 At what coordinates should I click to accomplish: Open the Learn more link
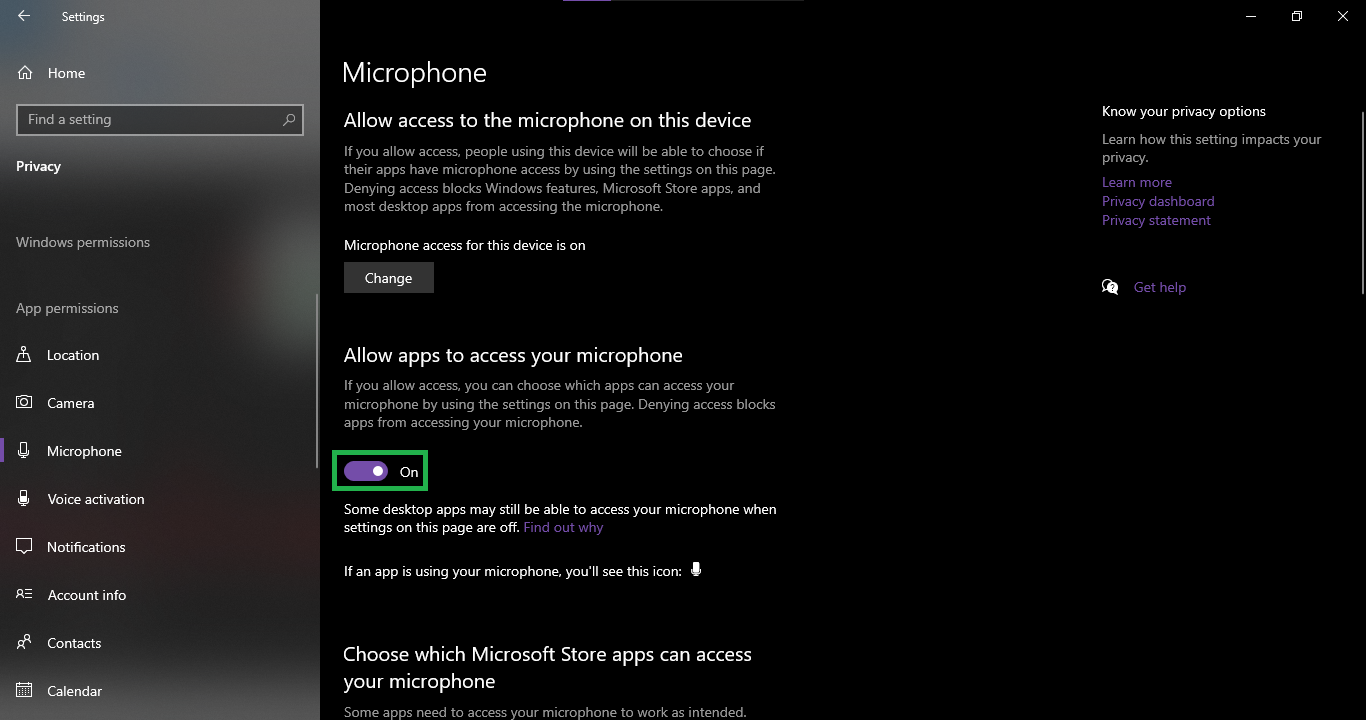(x=1137, y=182)
